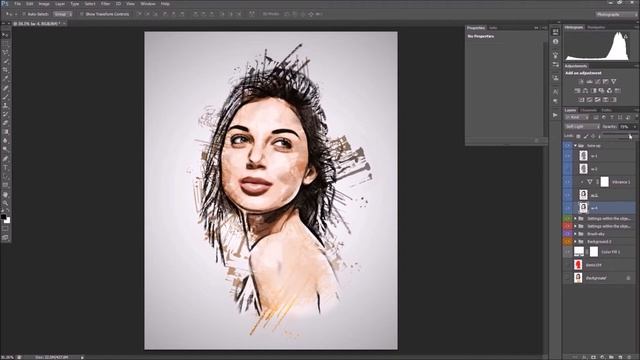Show the Background layer
The height and width of the screenshot is (360, 640).
[567, 278]
